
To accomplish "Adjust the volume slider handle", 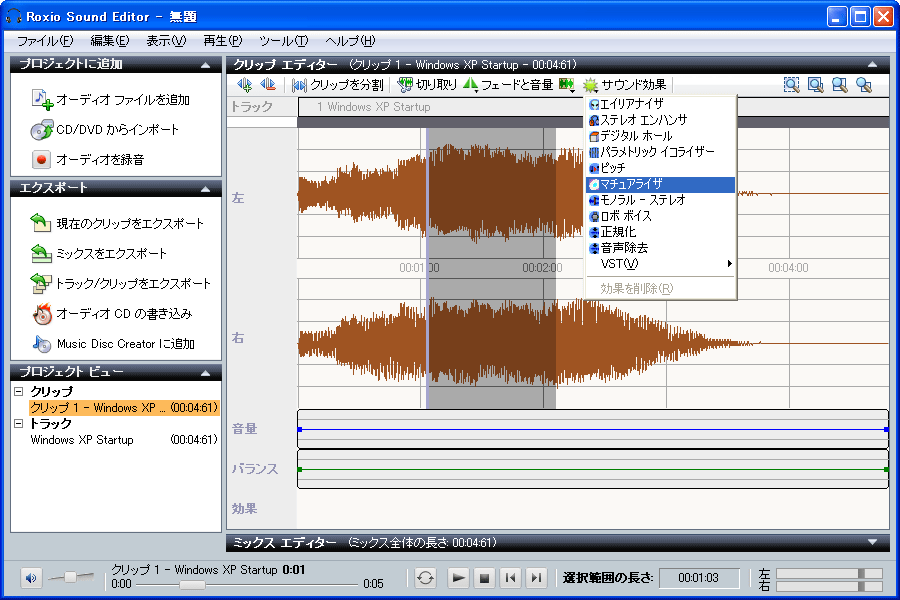I will coord(71,576).
